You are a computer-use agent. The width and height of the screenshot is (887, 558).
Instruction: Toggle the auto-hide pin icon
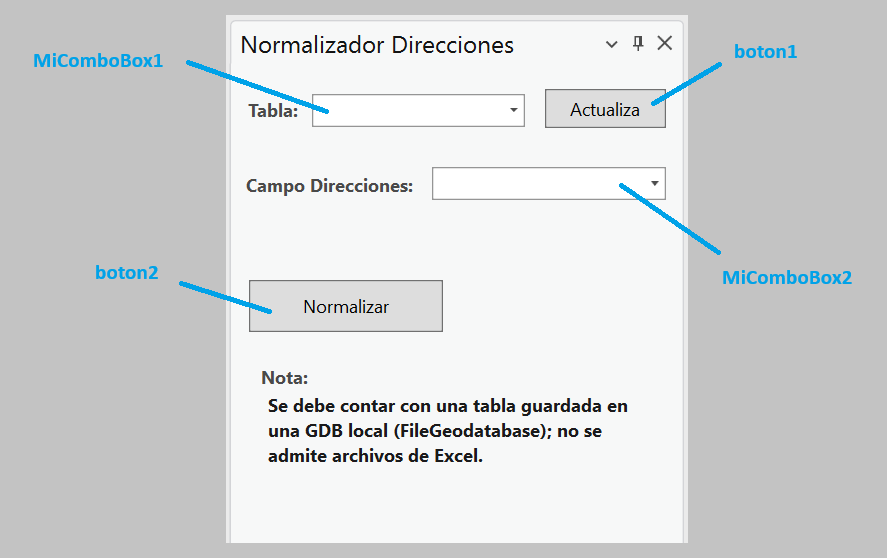click(x=638, y=44)
